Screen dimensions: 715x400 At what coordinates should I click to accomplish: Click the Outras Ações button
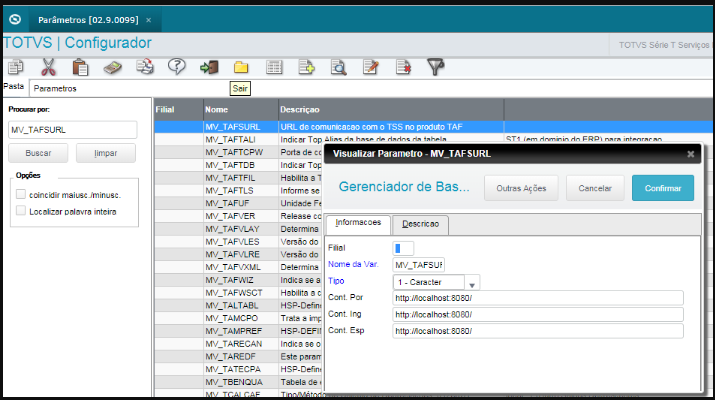521,188
